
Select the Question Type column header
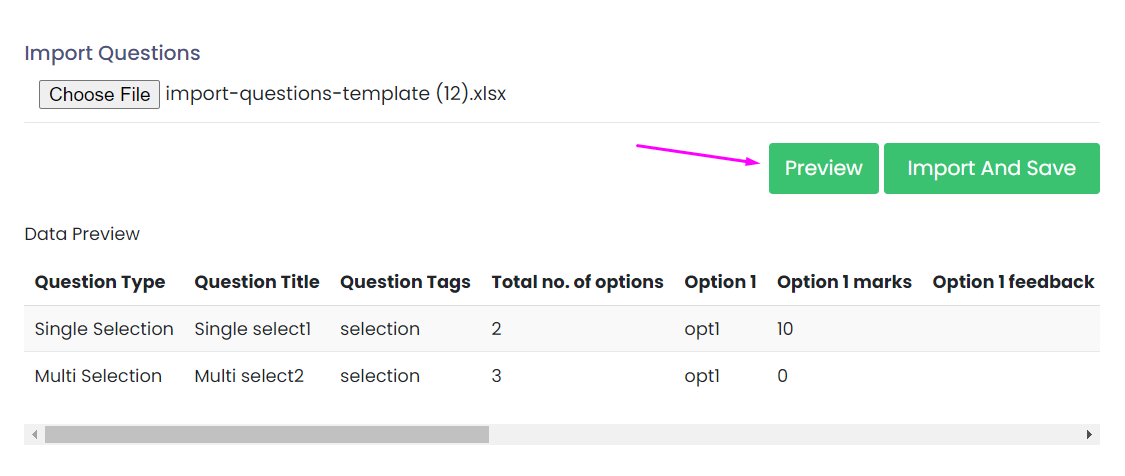click(x=100, y=282)
